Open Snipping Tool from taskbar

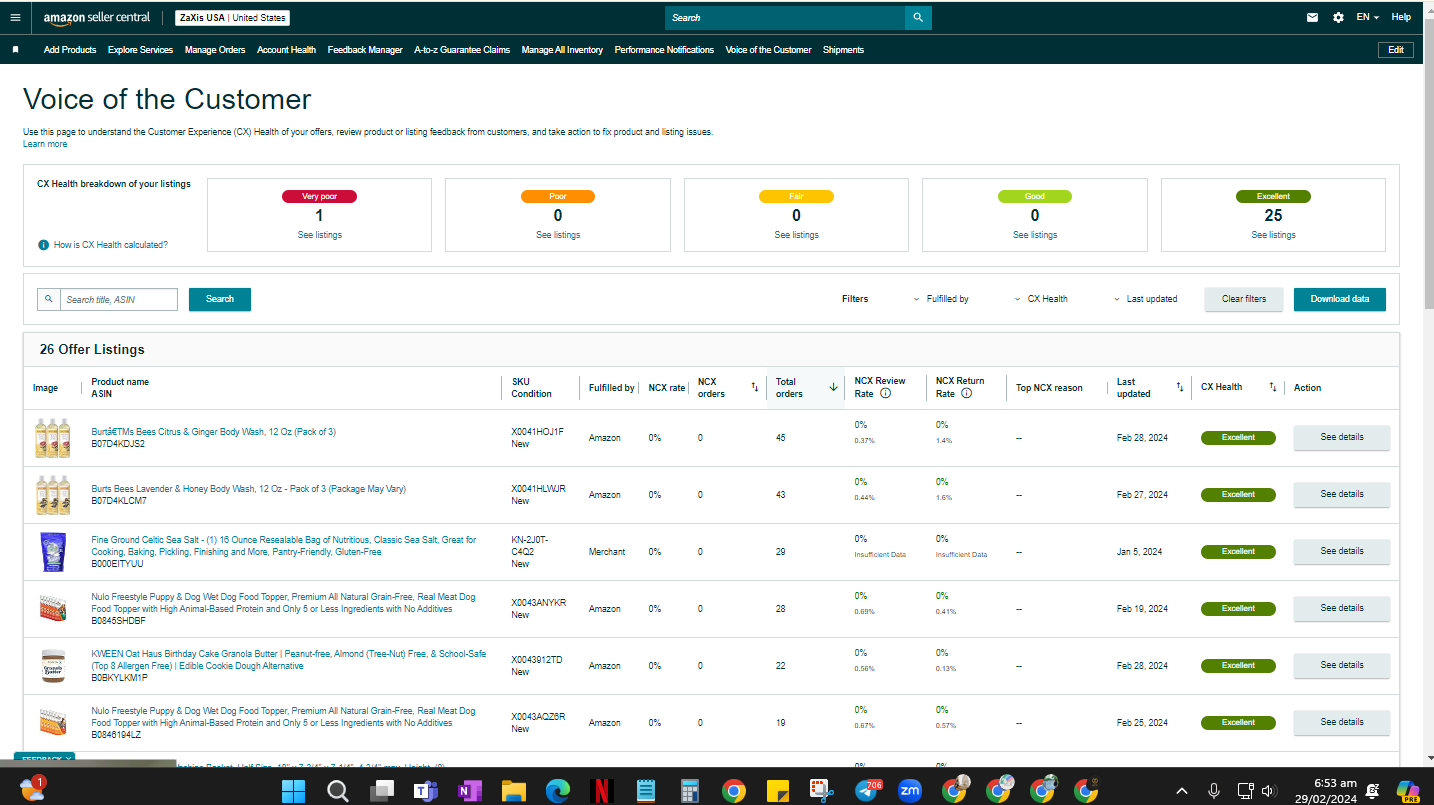point(822,791)
